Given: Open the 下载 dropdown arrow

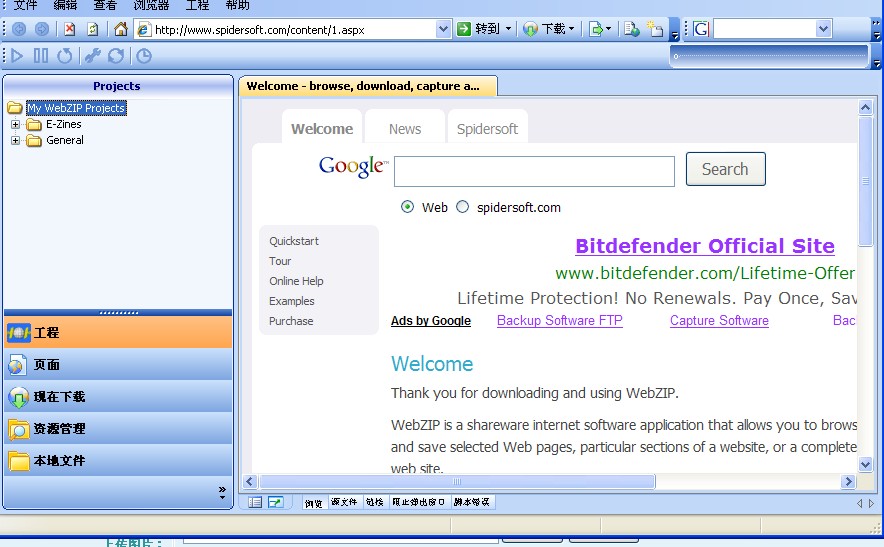Looking at the screenshot, I should coord(572,29).
